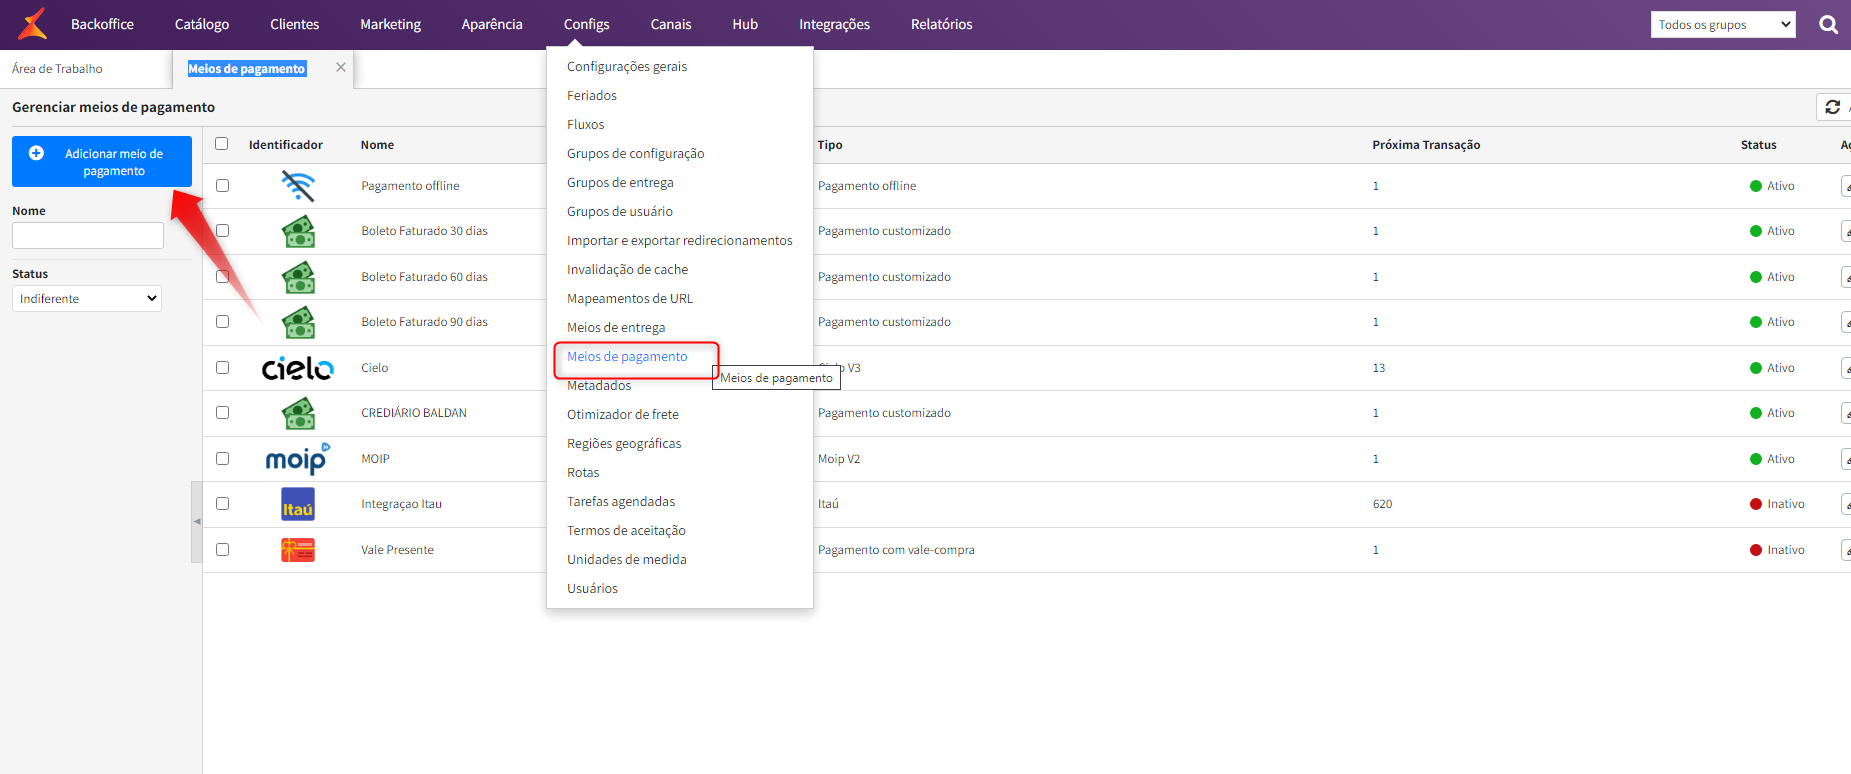
Task: Check the Boleto Faturado 90 dias checkbox
Action: (222, 322)
